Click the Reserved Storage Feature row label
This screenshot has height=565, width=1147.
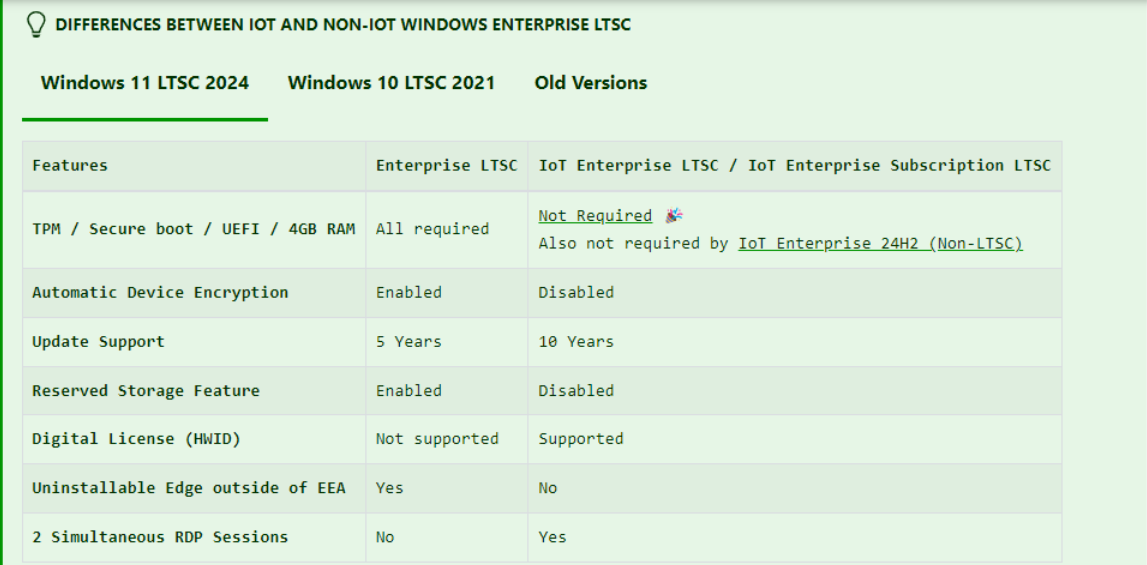[x=146, y=390]
